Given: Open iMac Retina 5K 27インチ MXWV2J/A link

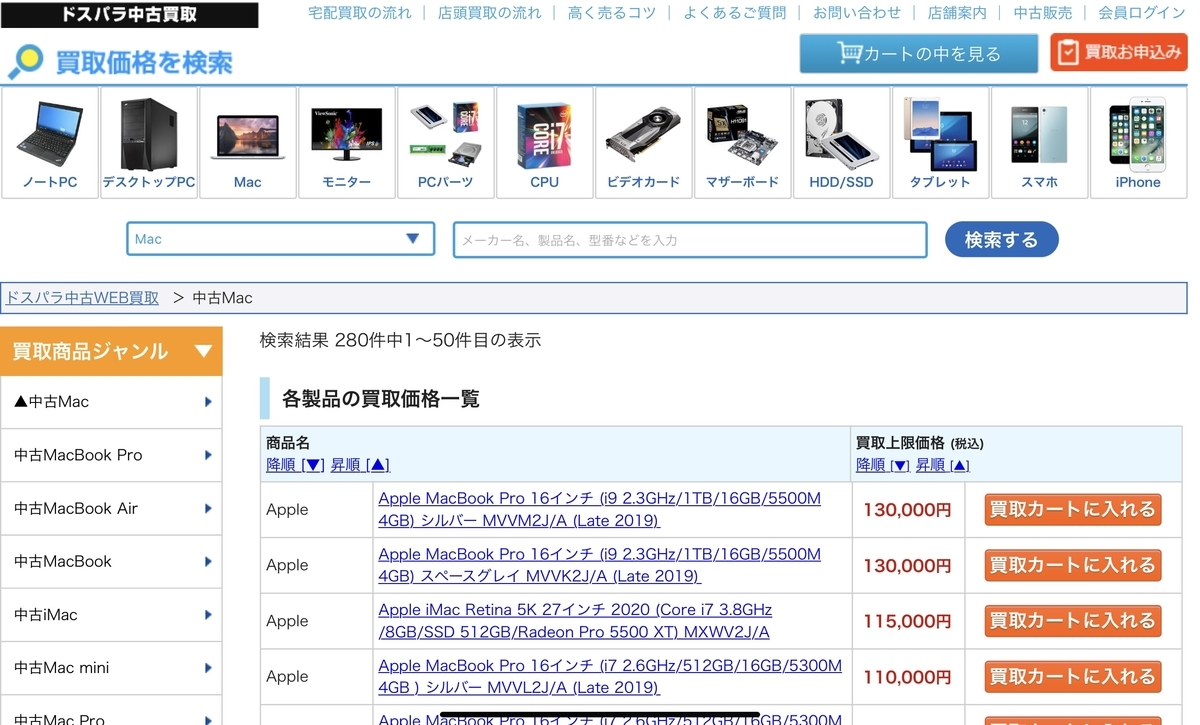Looking at the screenshot, I should tap(576, 621).
